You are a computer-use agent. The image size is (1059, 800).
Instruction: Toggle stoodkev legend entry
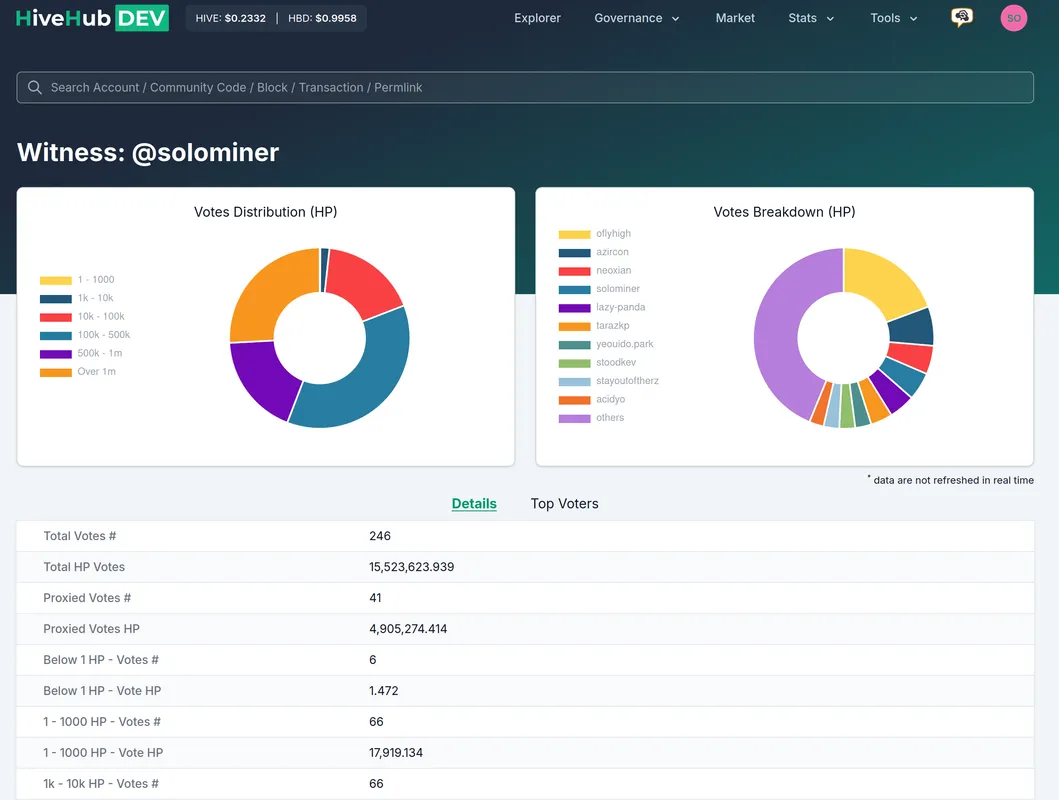[597, 363]
